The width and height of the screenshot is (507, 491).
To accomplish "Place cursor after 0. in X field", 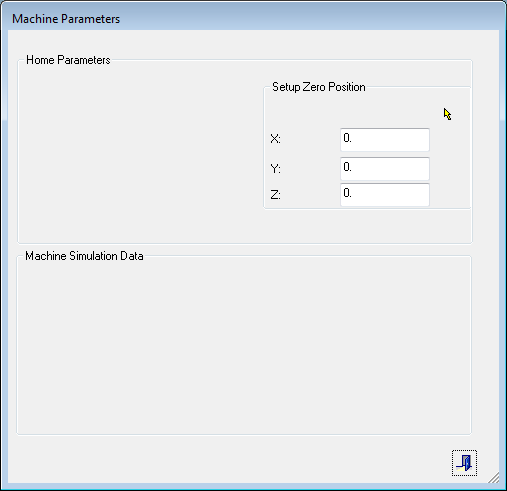I will tap(353, 138).
